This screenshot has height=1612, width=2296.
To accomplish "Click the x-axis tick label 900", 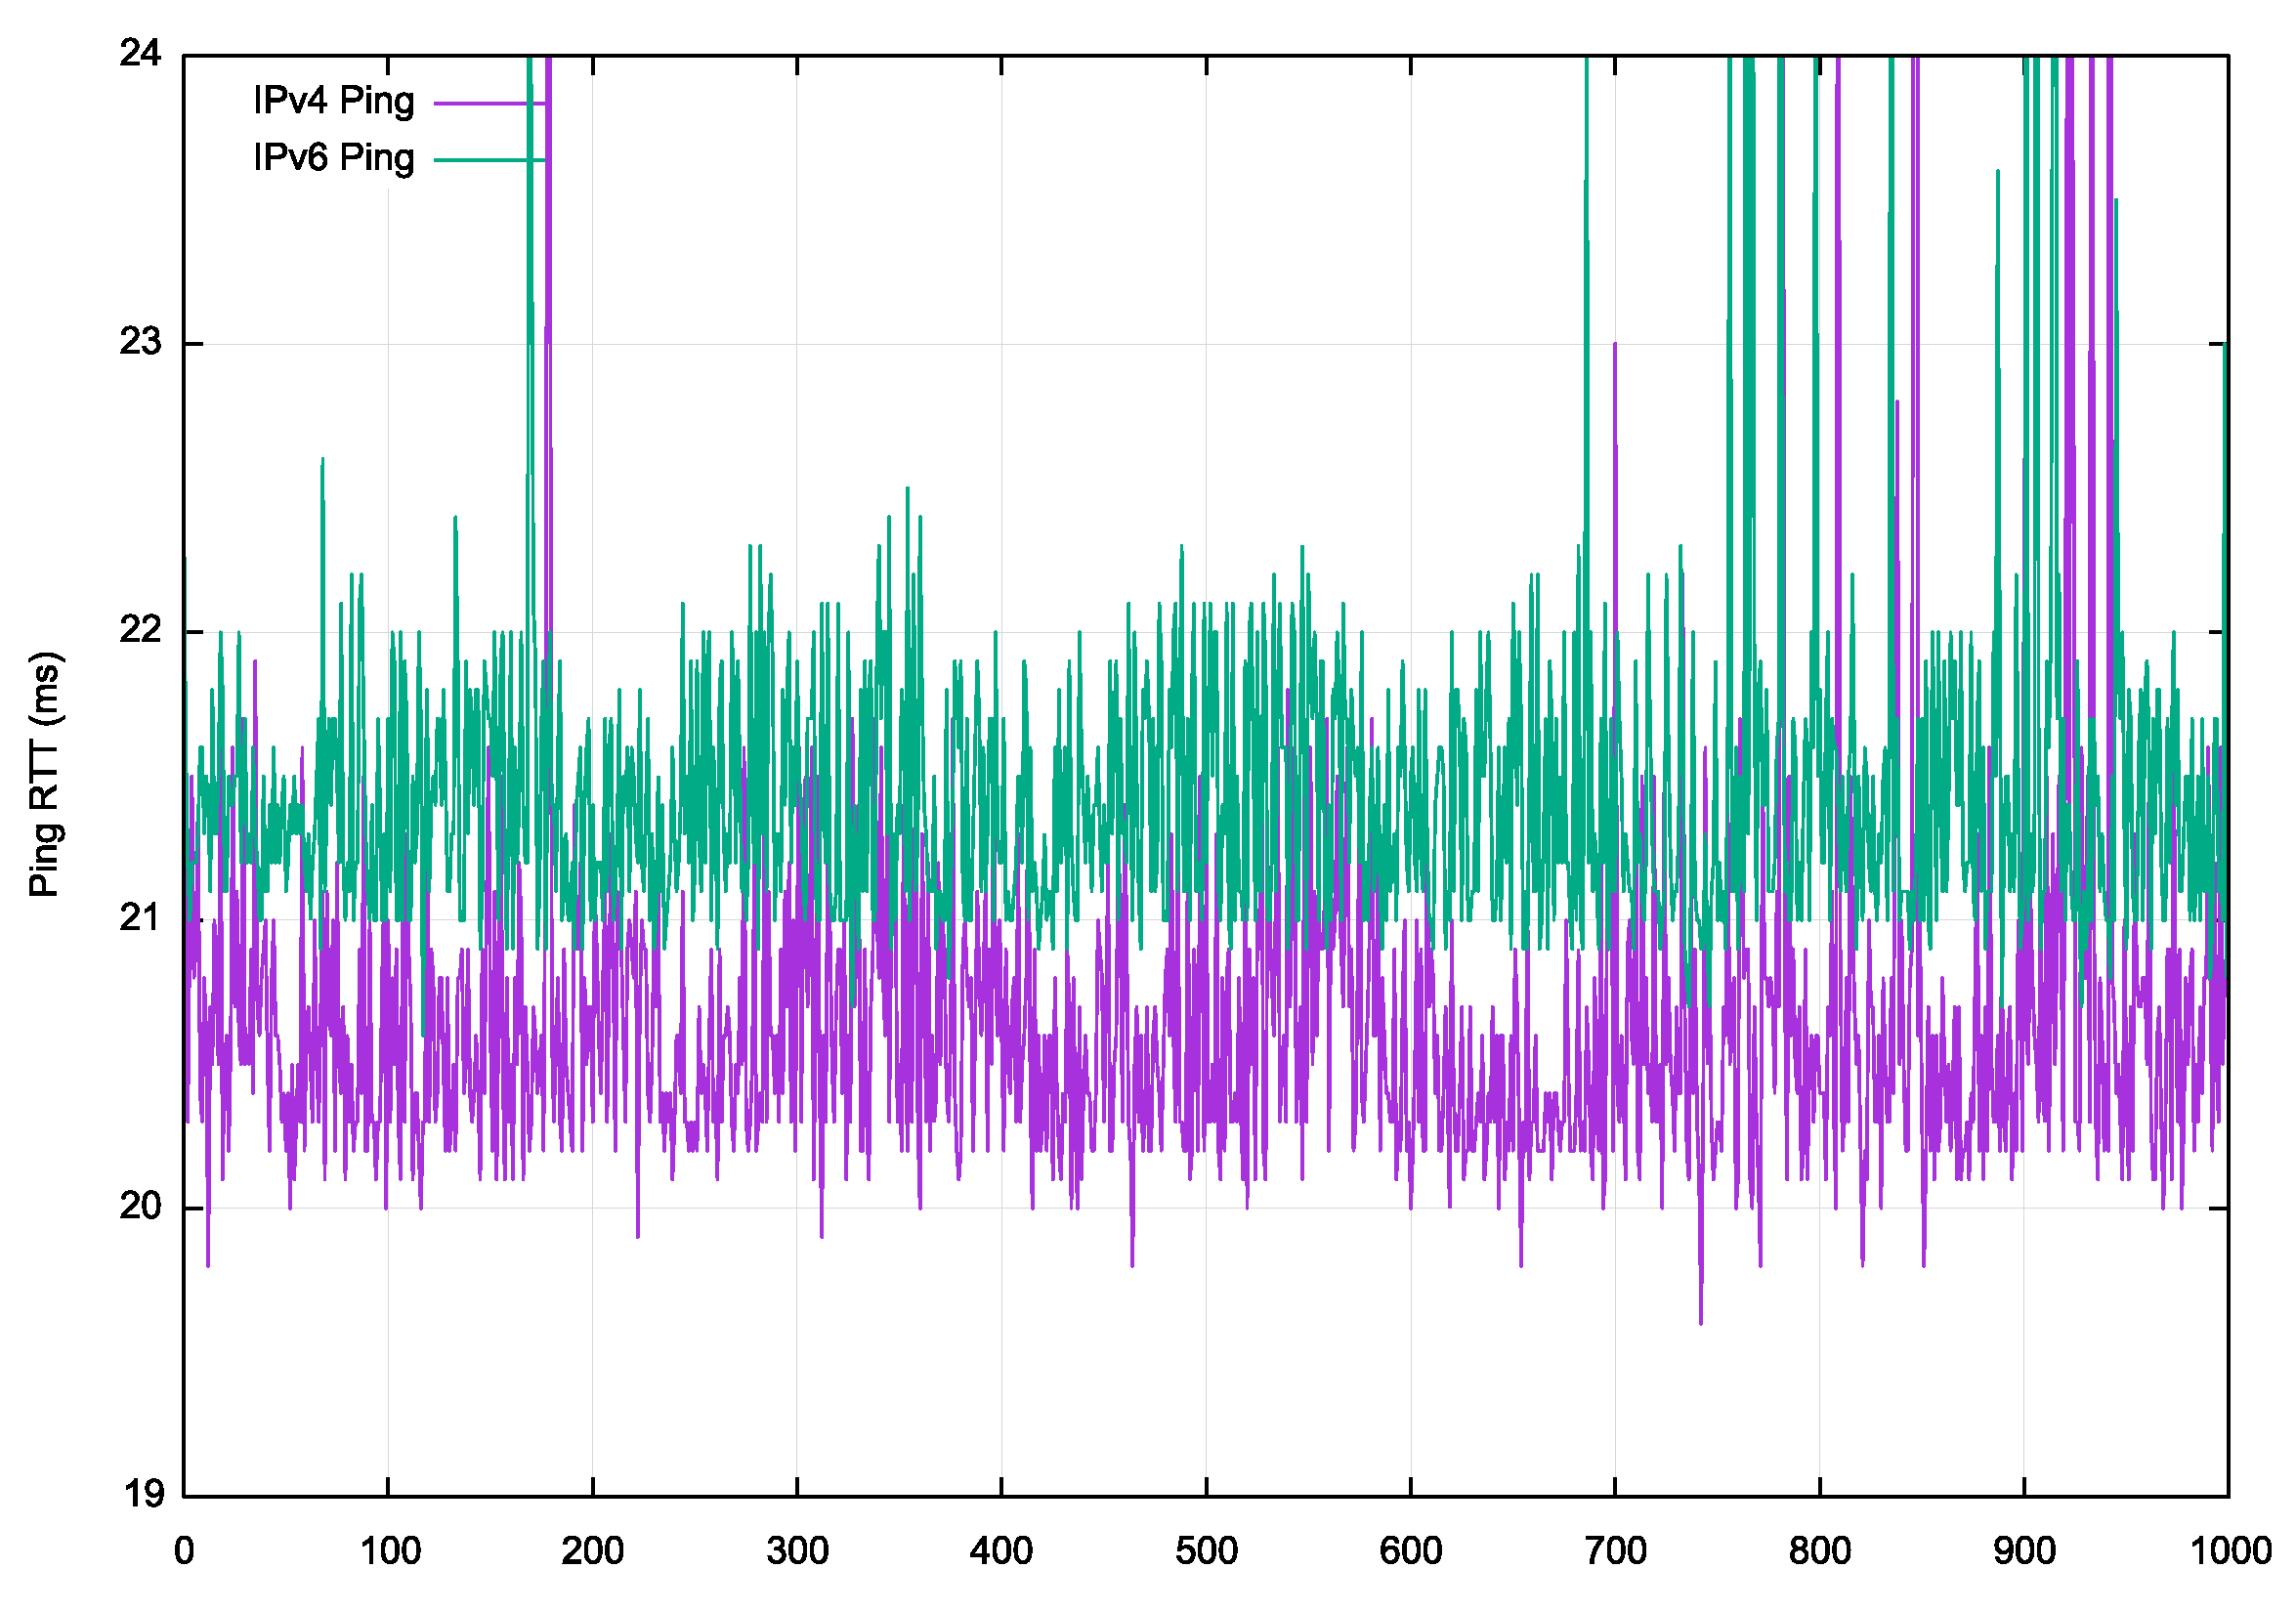I will [2024, 1552].
